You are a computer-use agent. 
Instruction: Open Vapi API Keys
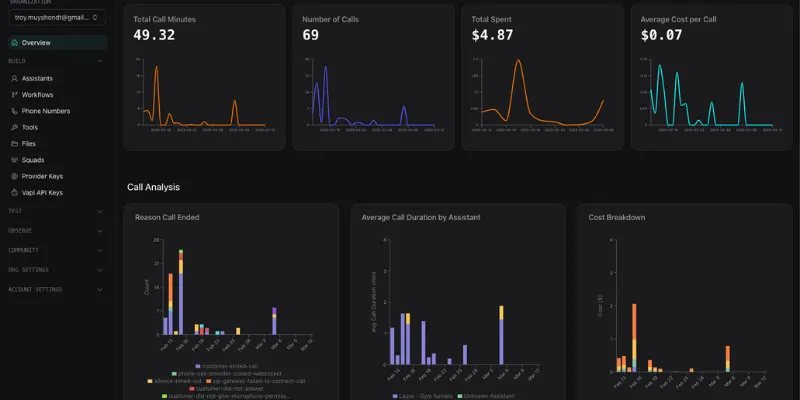tap(42, 193)
